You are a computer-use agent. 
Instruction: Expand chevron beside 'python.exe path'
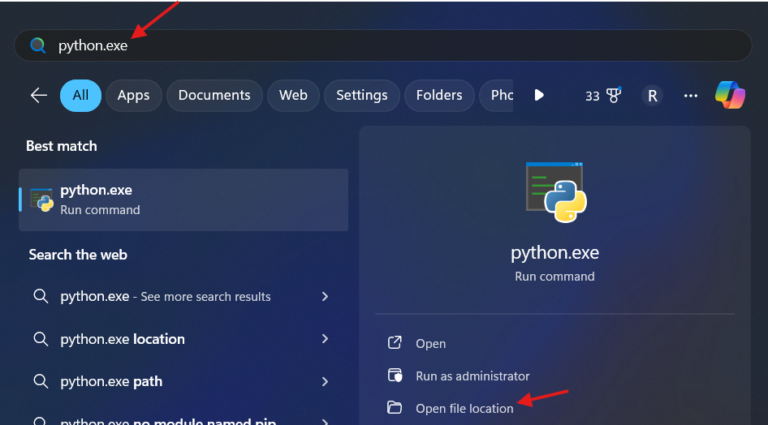tap(325, 381)
